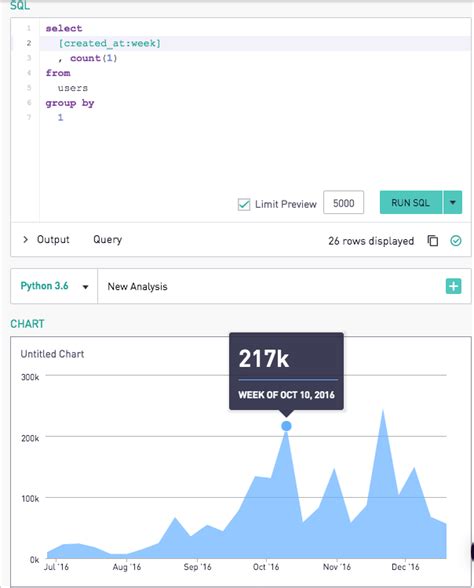Click the copy results icon
This screenshot has height=588, width=474.
click(432, 240)
